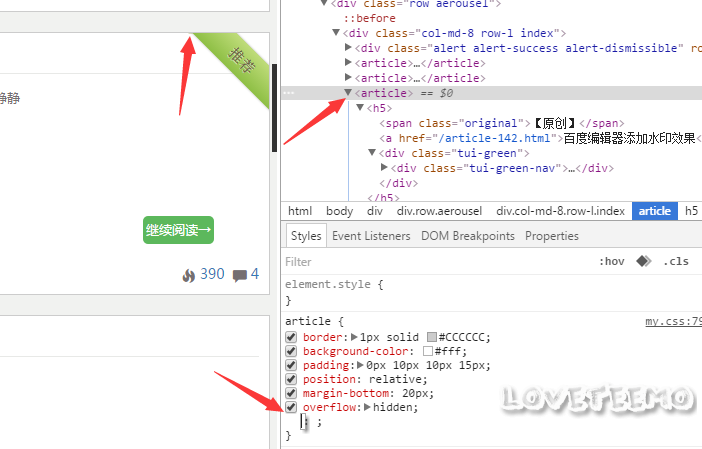Disable the overflow hidden property checkbox
This screenshot has width=702, height=449.
(x=292, y=408)
